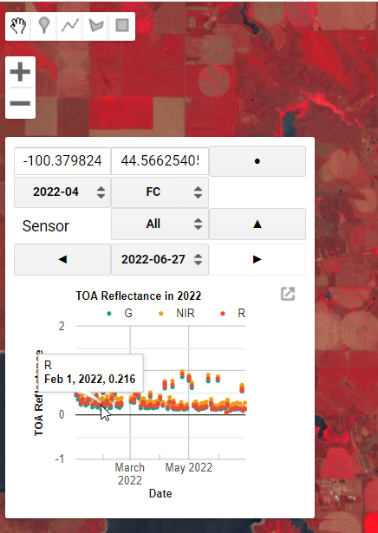Select the hand pan tool

[18, 26]
